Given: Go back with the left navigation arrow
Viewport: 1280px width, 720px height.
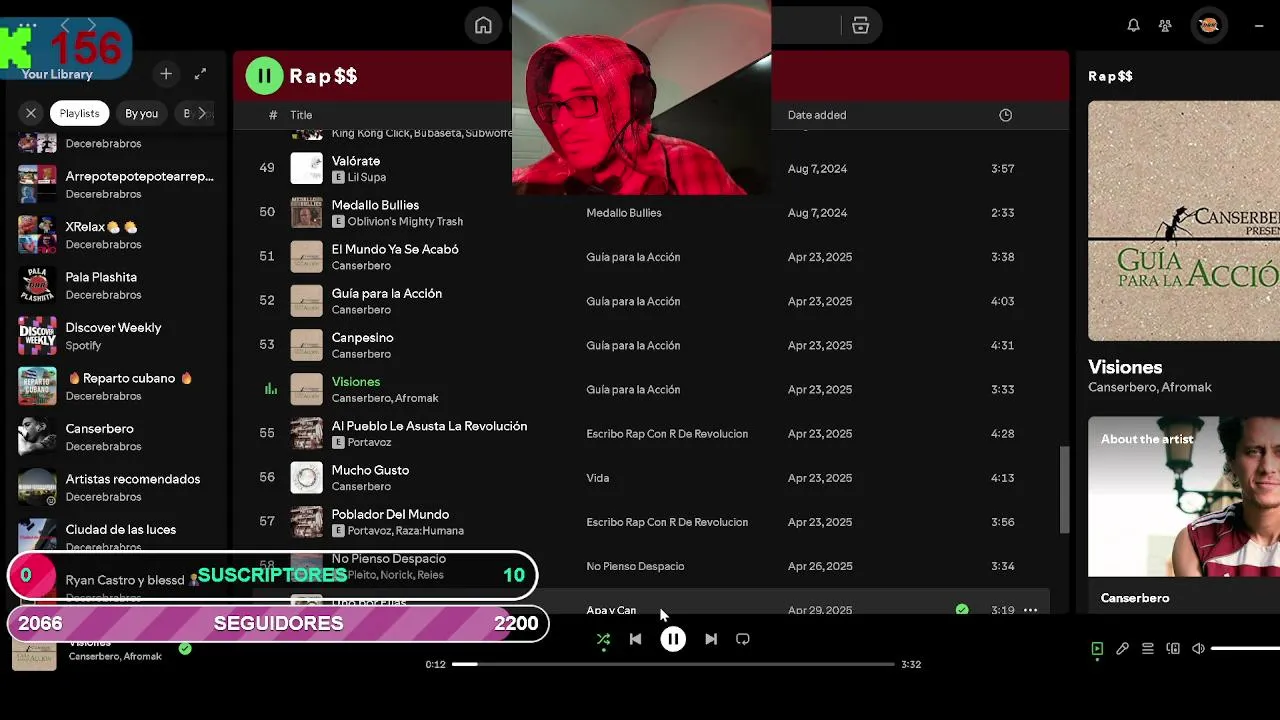Looking at the screenshot, I should (66, 25).
